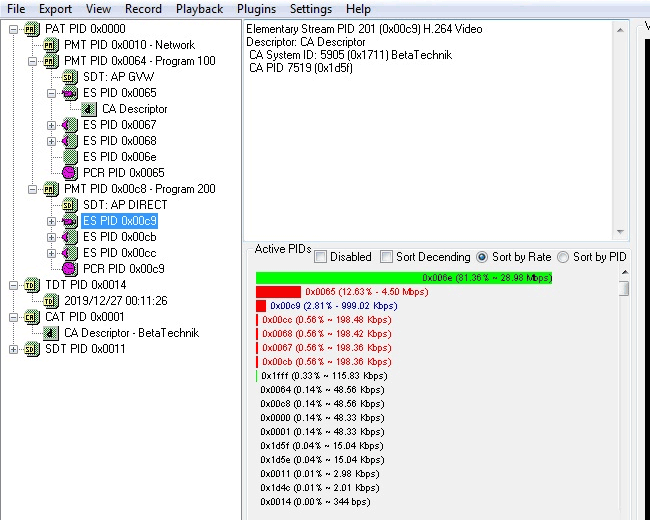Select the CA Descriptor - BetaTechnik tree item
The width and height of the screenshot is (650, 520).
(x=131, y=333)
